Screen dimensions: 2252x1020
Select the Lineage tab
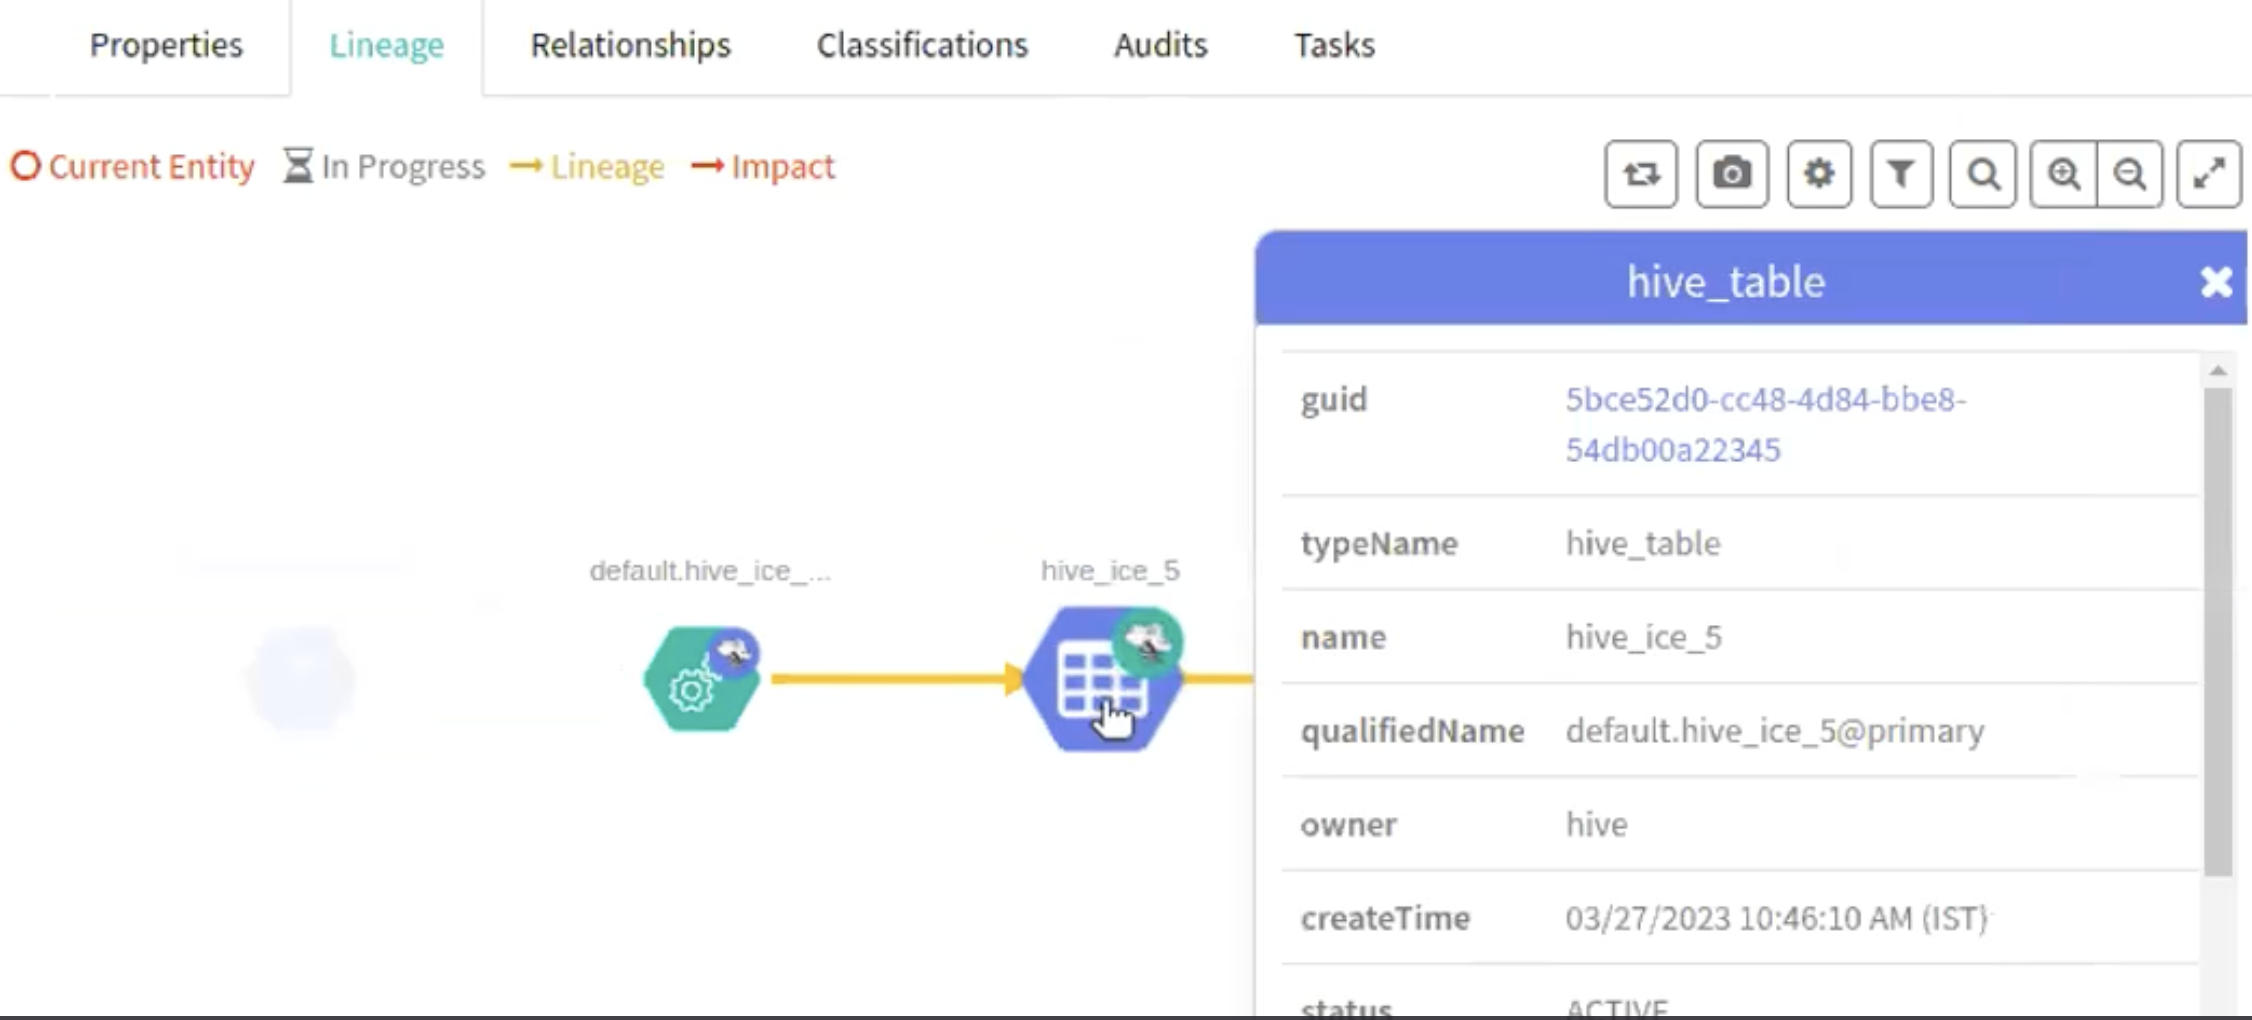(386, 45)
